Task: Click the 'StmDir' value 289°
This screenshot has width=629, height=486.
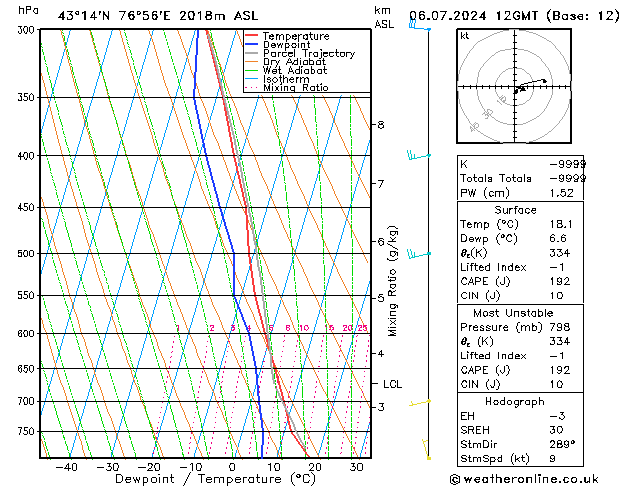Action: click(x=562, y=444)
